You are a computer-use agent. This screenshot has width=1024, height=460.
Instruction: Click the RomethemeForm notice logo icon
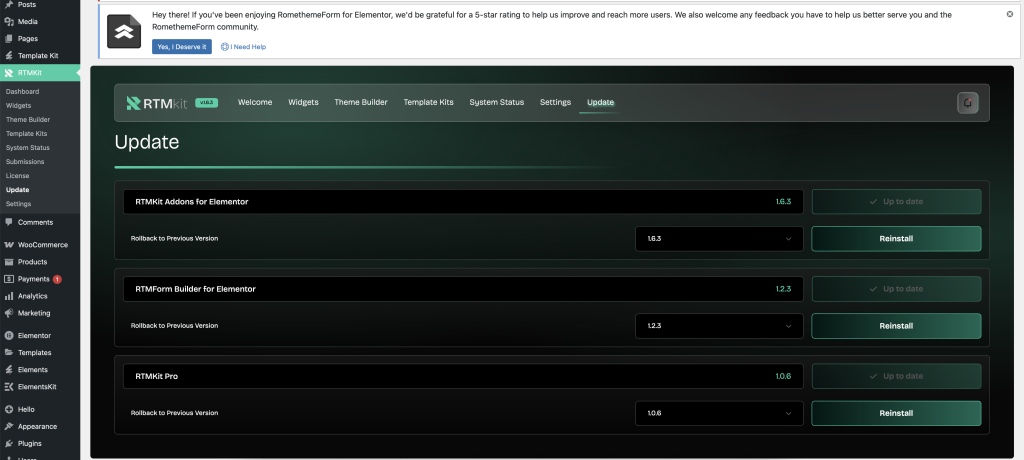click(x=124, y=31)
